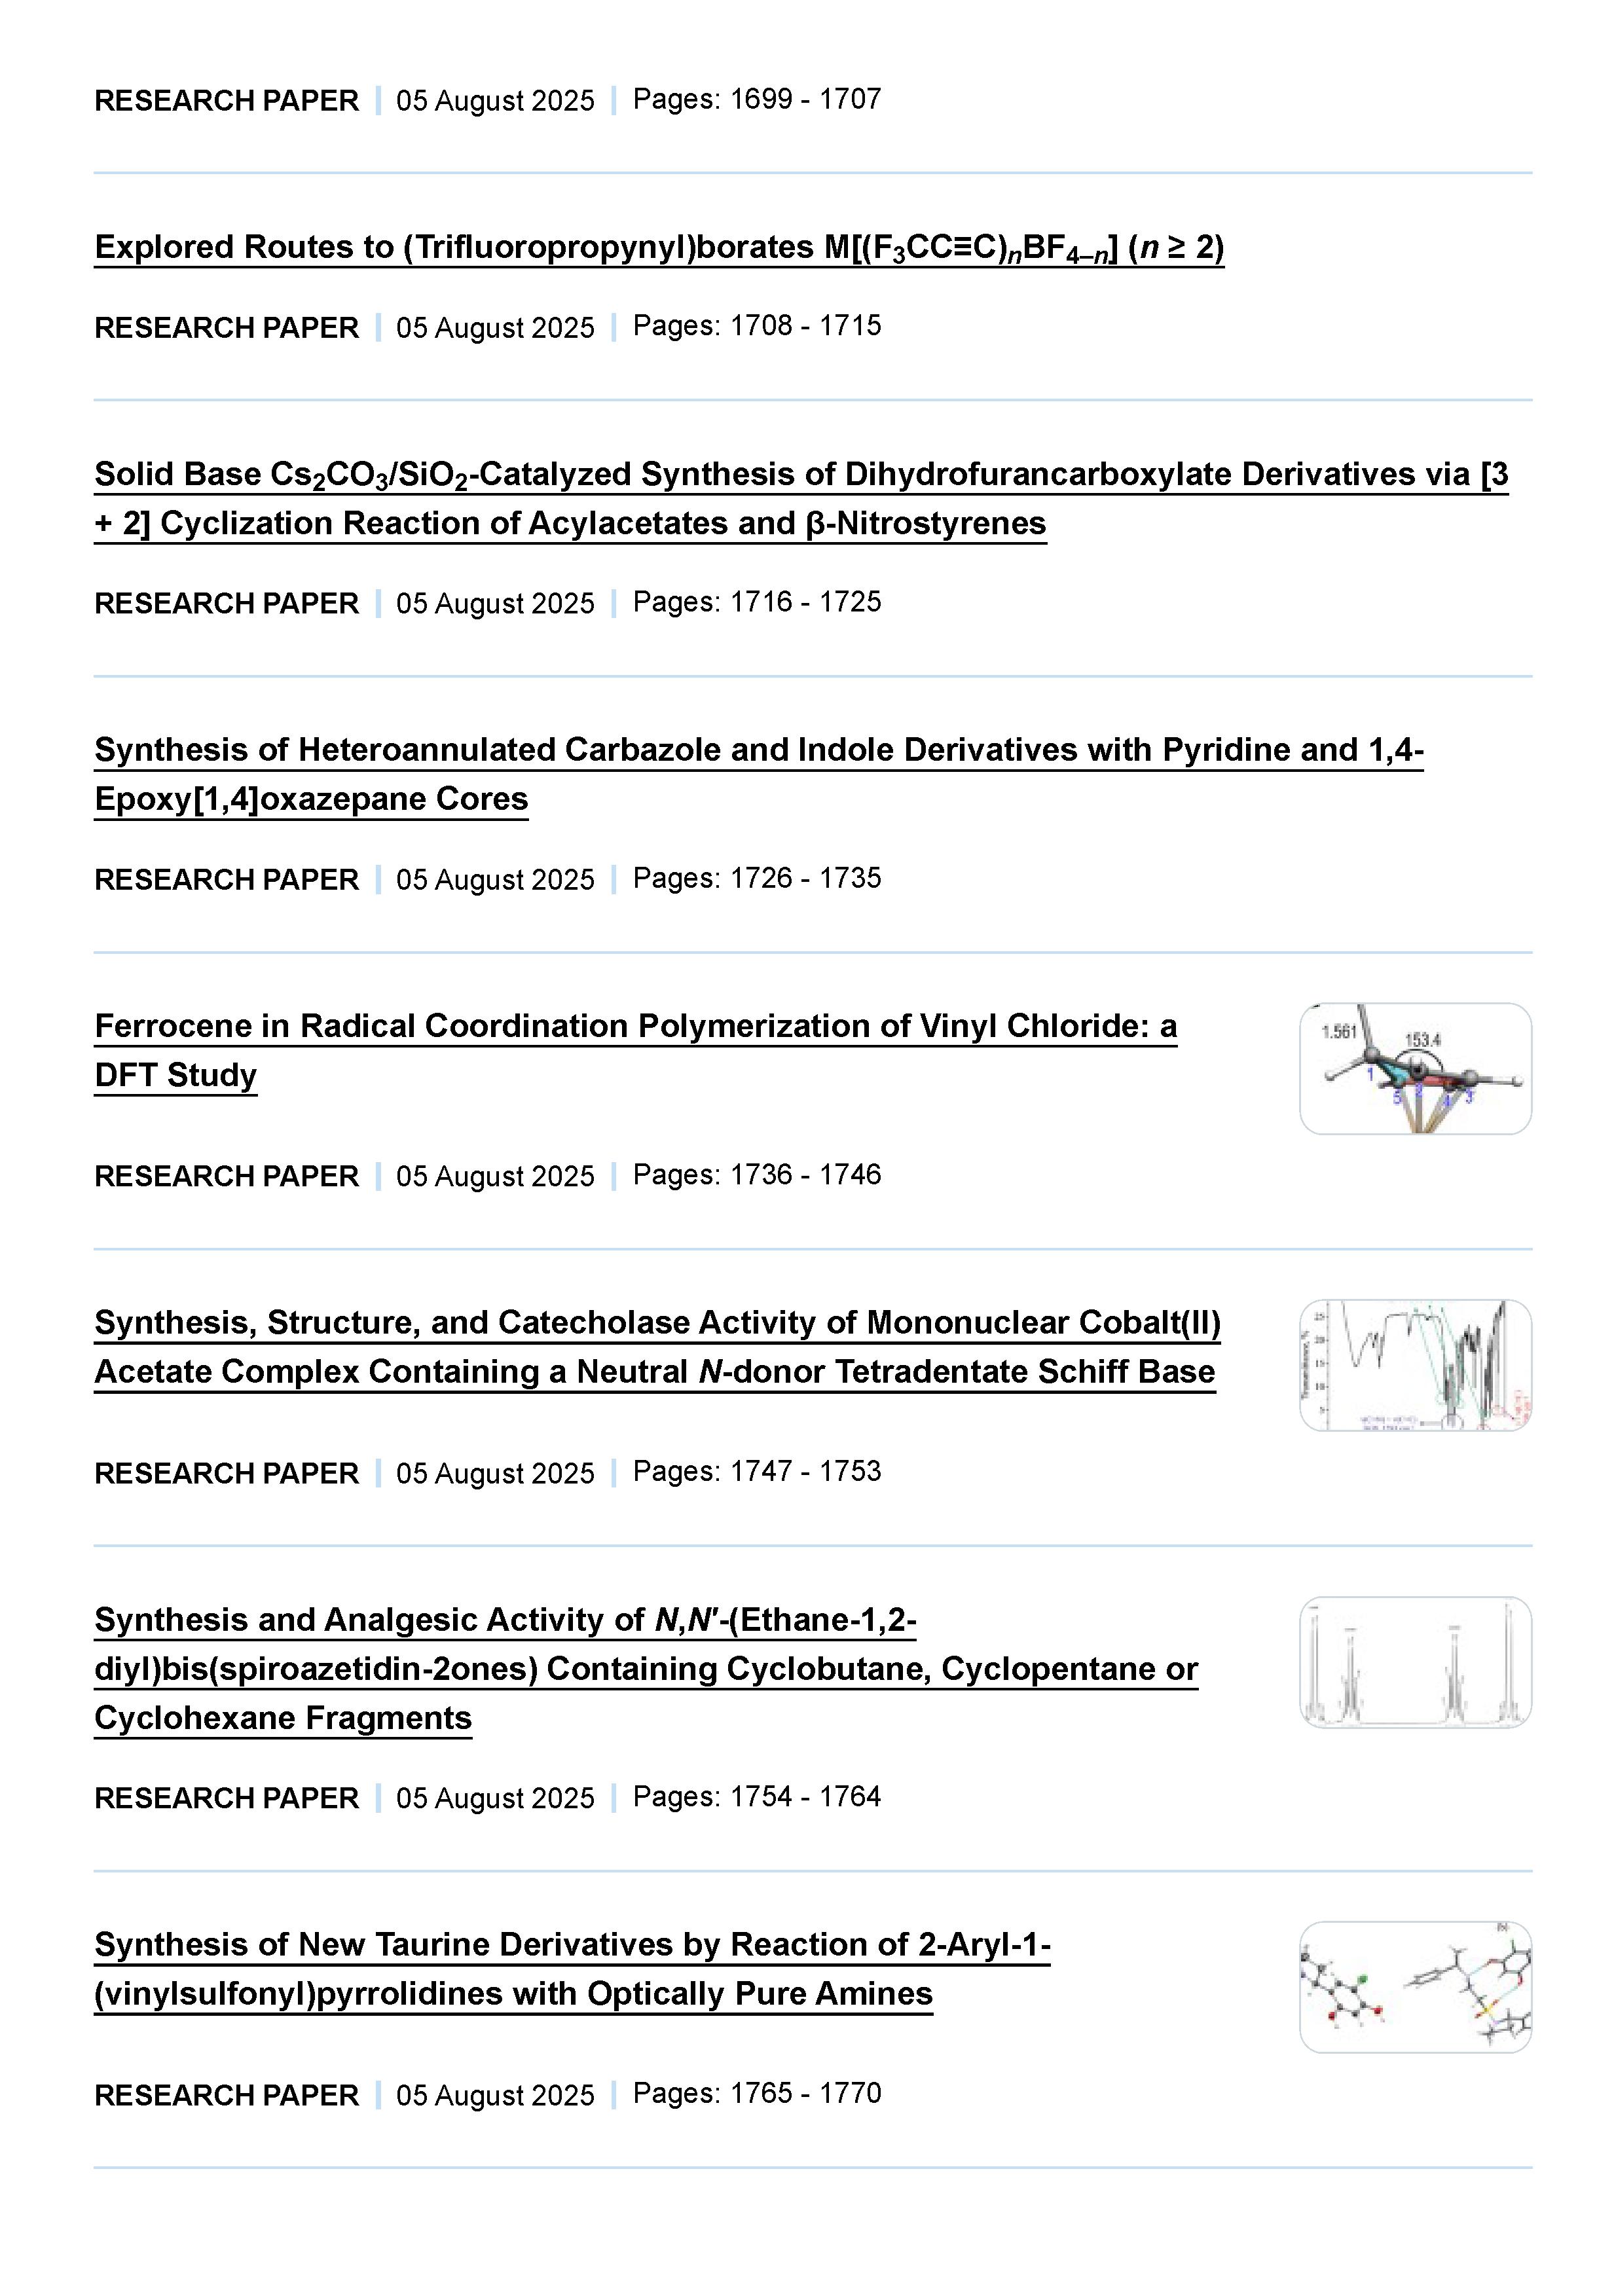This screenshot has width=1597, height=2296.
Task: Click RESEARCH PAPER label above the borates title
Action: [x=226, y=101]
